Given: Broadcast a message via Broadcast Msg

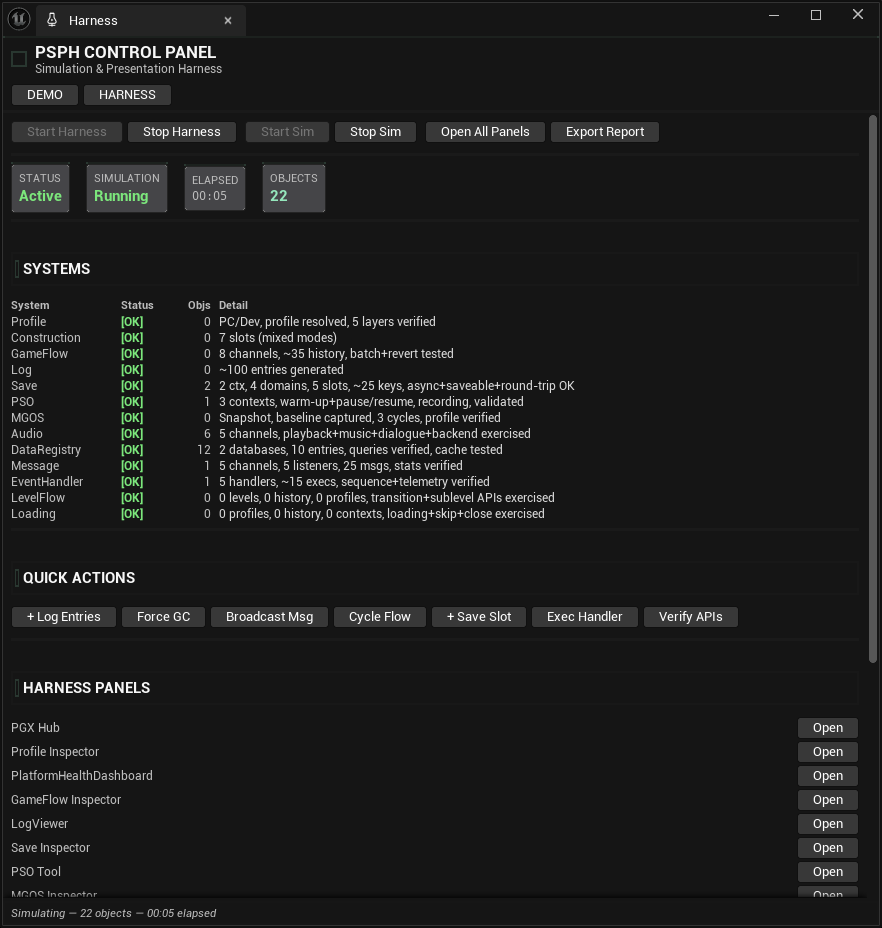Looking at the screenshot, I should click(269, 616).
